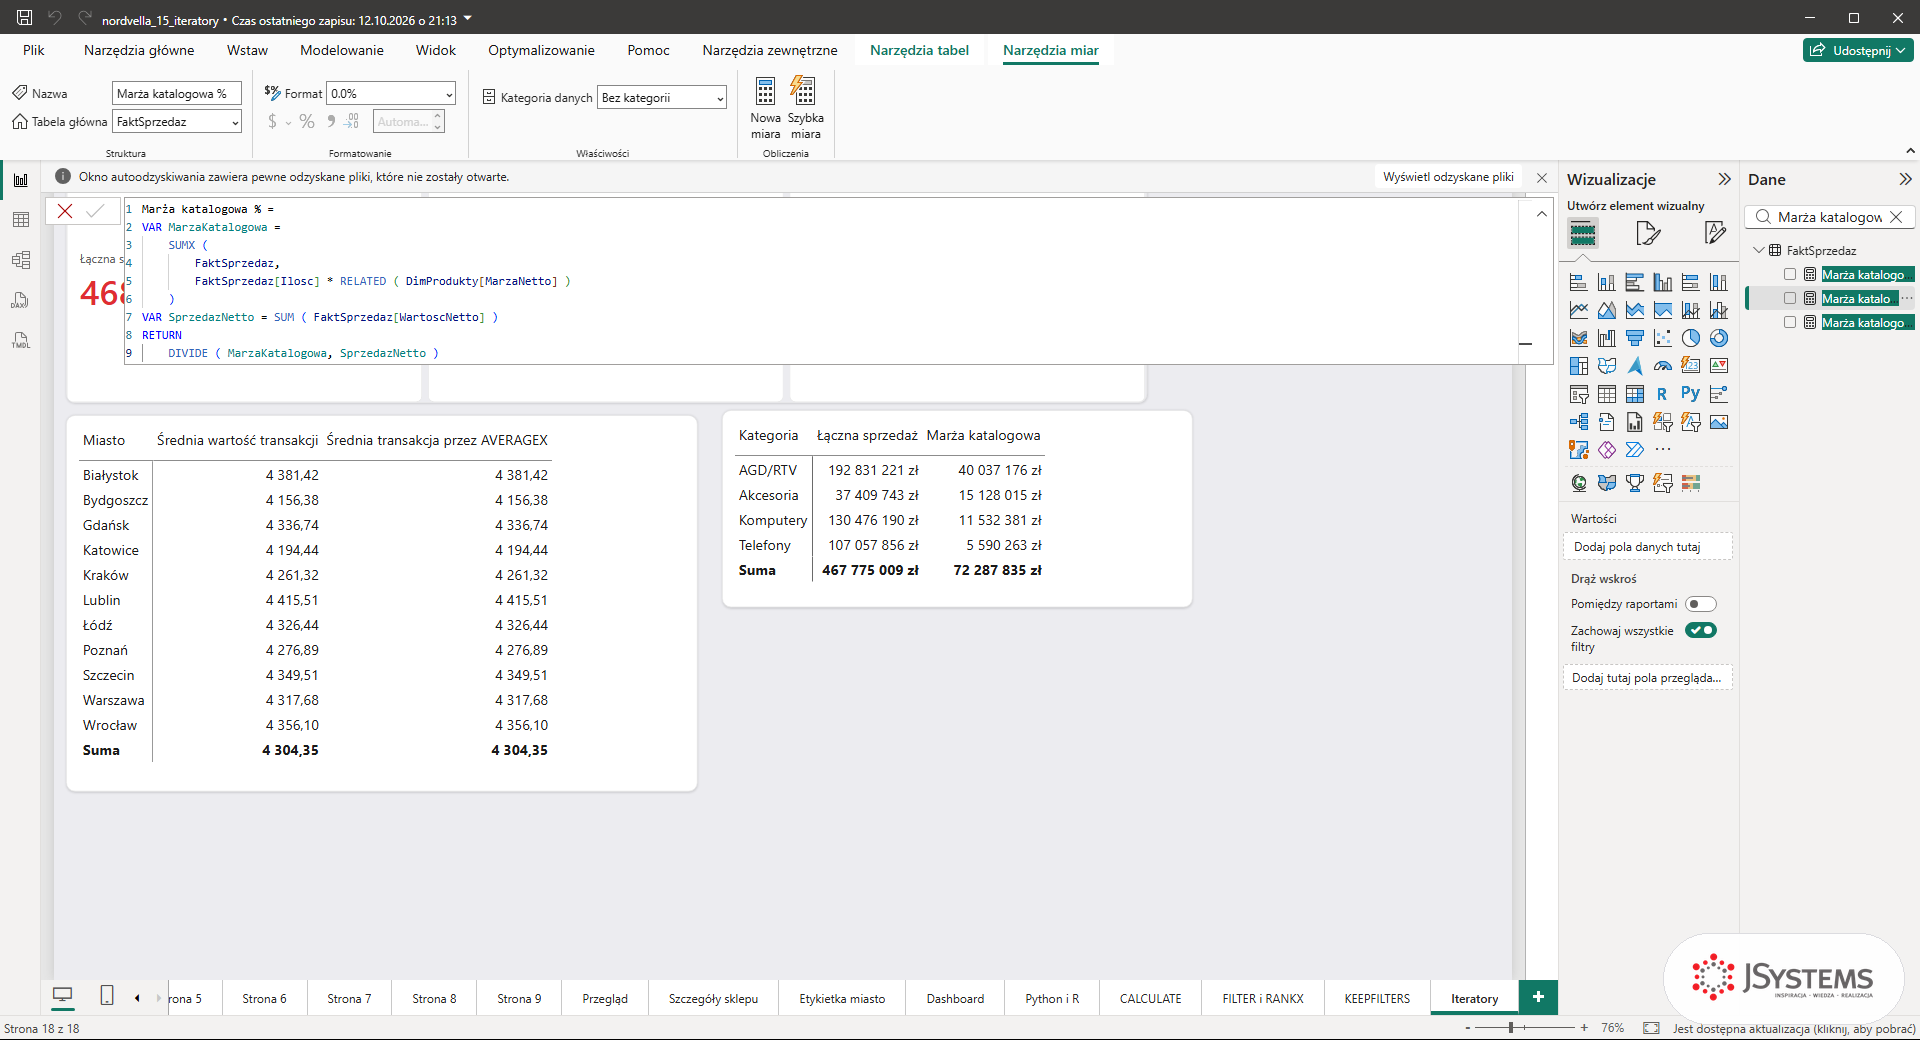Select the decomposition tree visual
Screen dimensions: 1920x1040
1579,422
